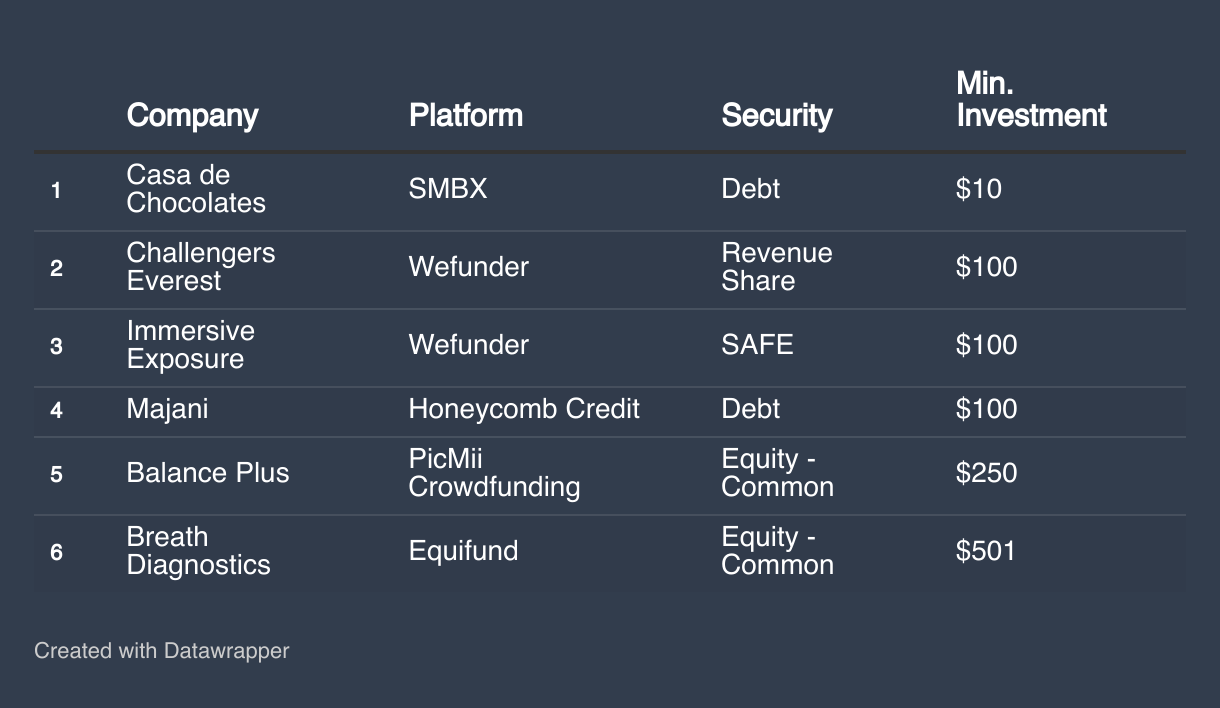Click the $10 minimum investment value
The height and width of the screenshot is (708, 1220).
coord(978,189)
